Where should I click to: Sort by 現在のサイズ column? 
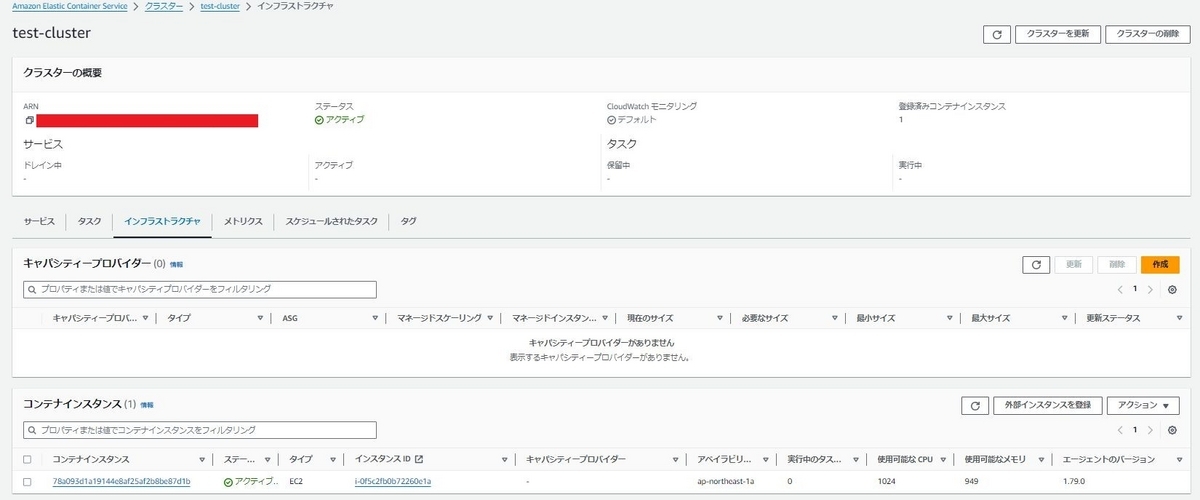[719, 318]
